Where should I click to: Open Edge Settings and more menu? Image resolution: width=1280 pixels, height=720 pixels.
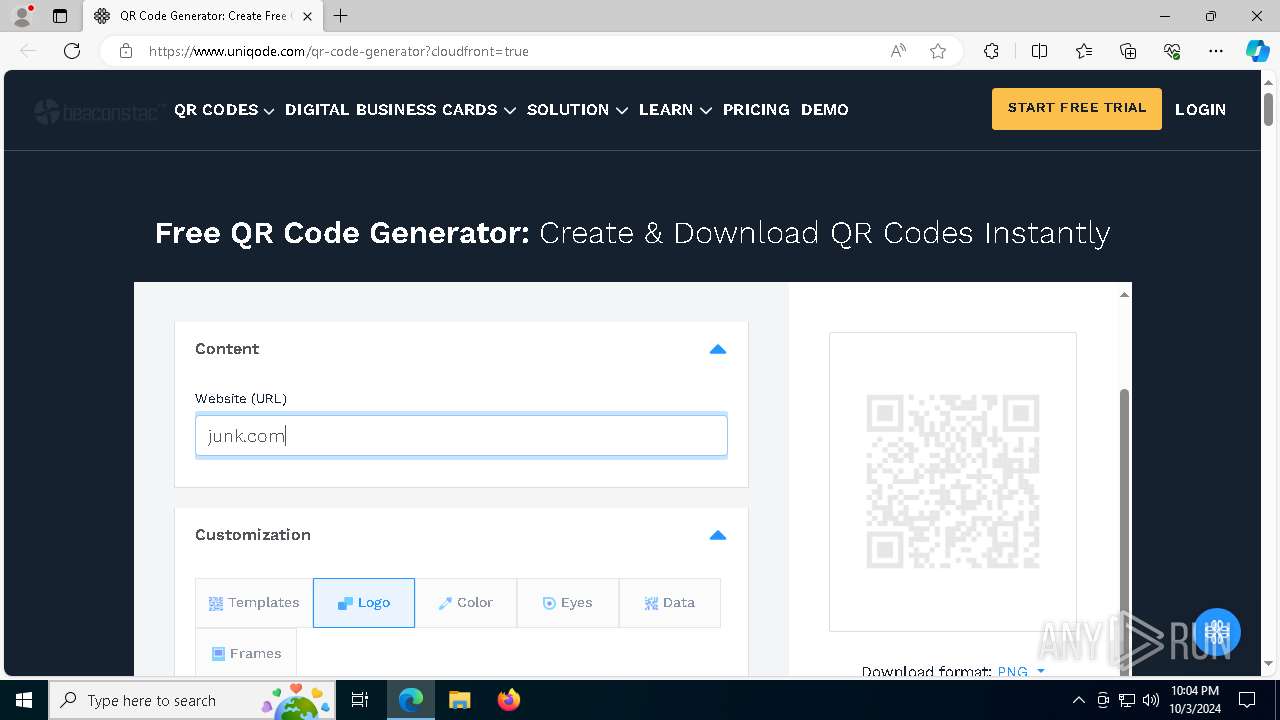1216,51
